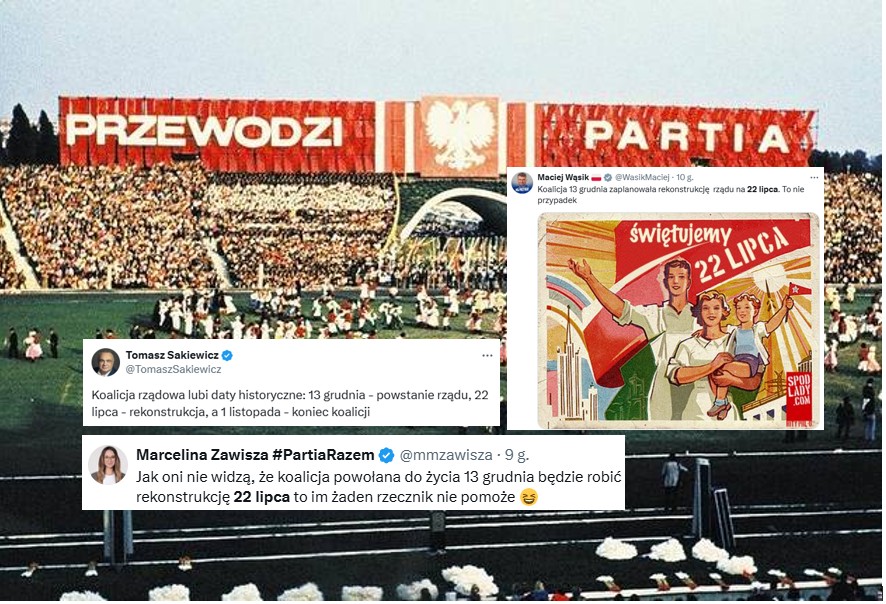Open Marcelina Zawisza's profile photo
Screen dimensions: 886x604
pyautogui.click(x=107, y=465)
